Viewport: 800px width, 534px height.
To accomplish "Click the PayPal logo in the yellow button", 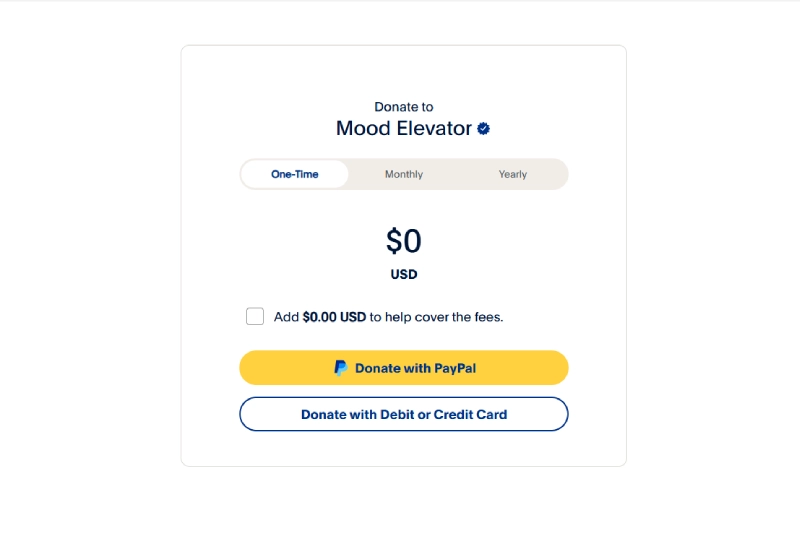I will tap(341, 368).
